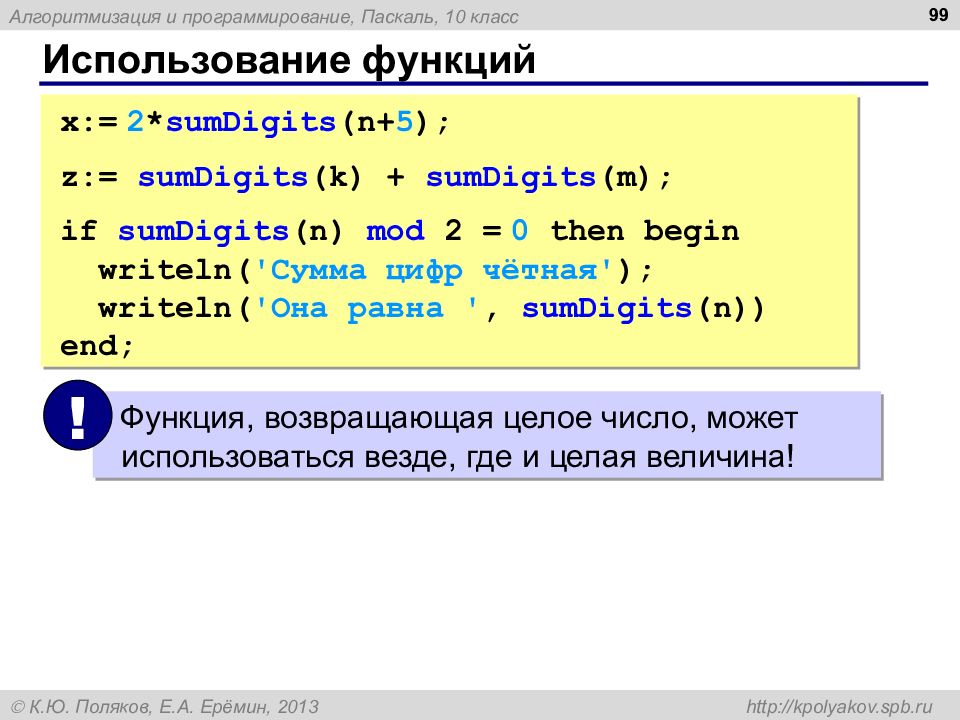The width and height of the screenshot is (960, 720).
Task: Click sumDigits(k) in the z assignment
Action: 250,178
